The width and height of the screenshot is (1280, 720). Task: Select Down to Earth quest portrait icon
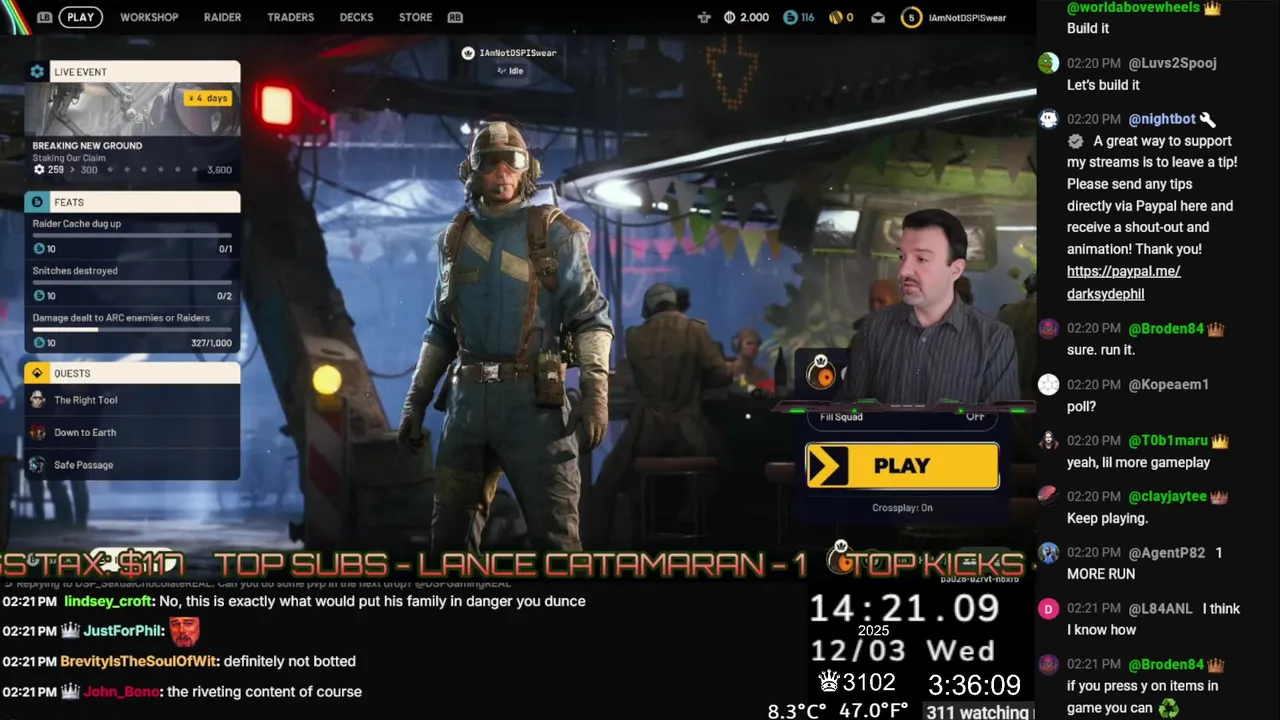coord(37,432)
